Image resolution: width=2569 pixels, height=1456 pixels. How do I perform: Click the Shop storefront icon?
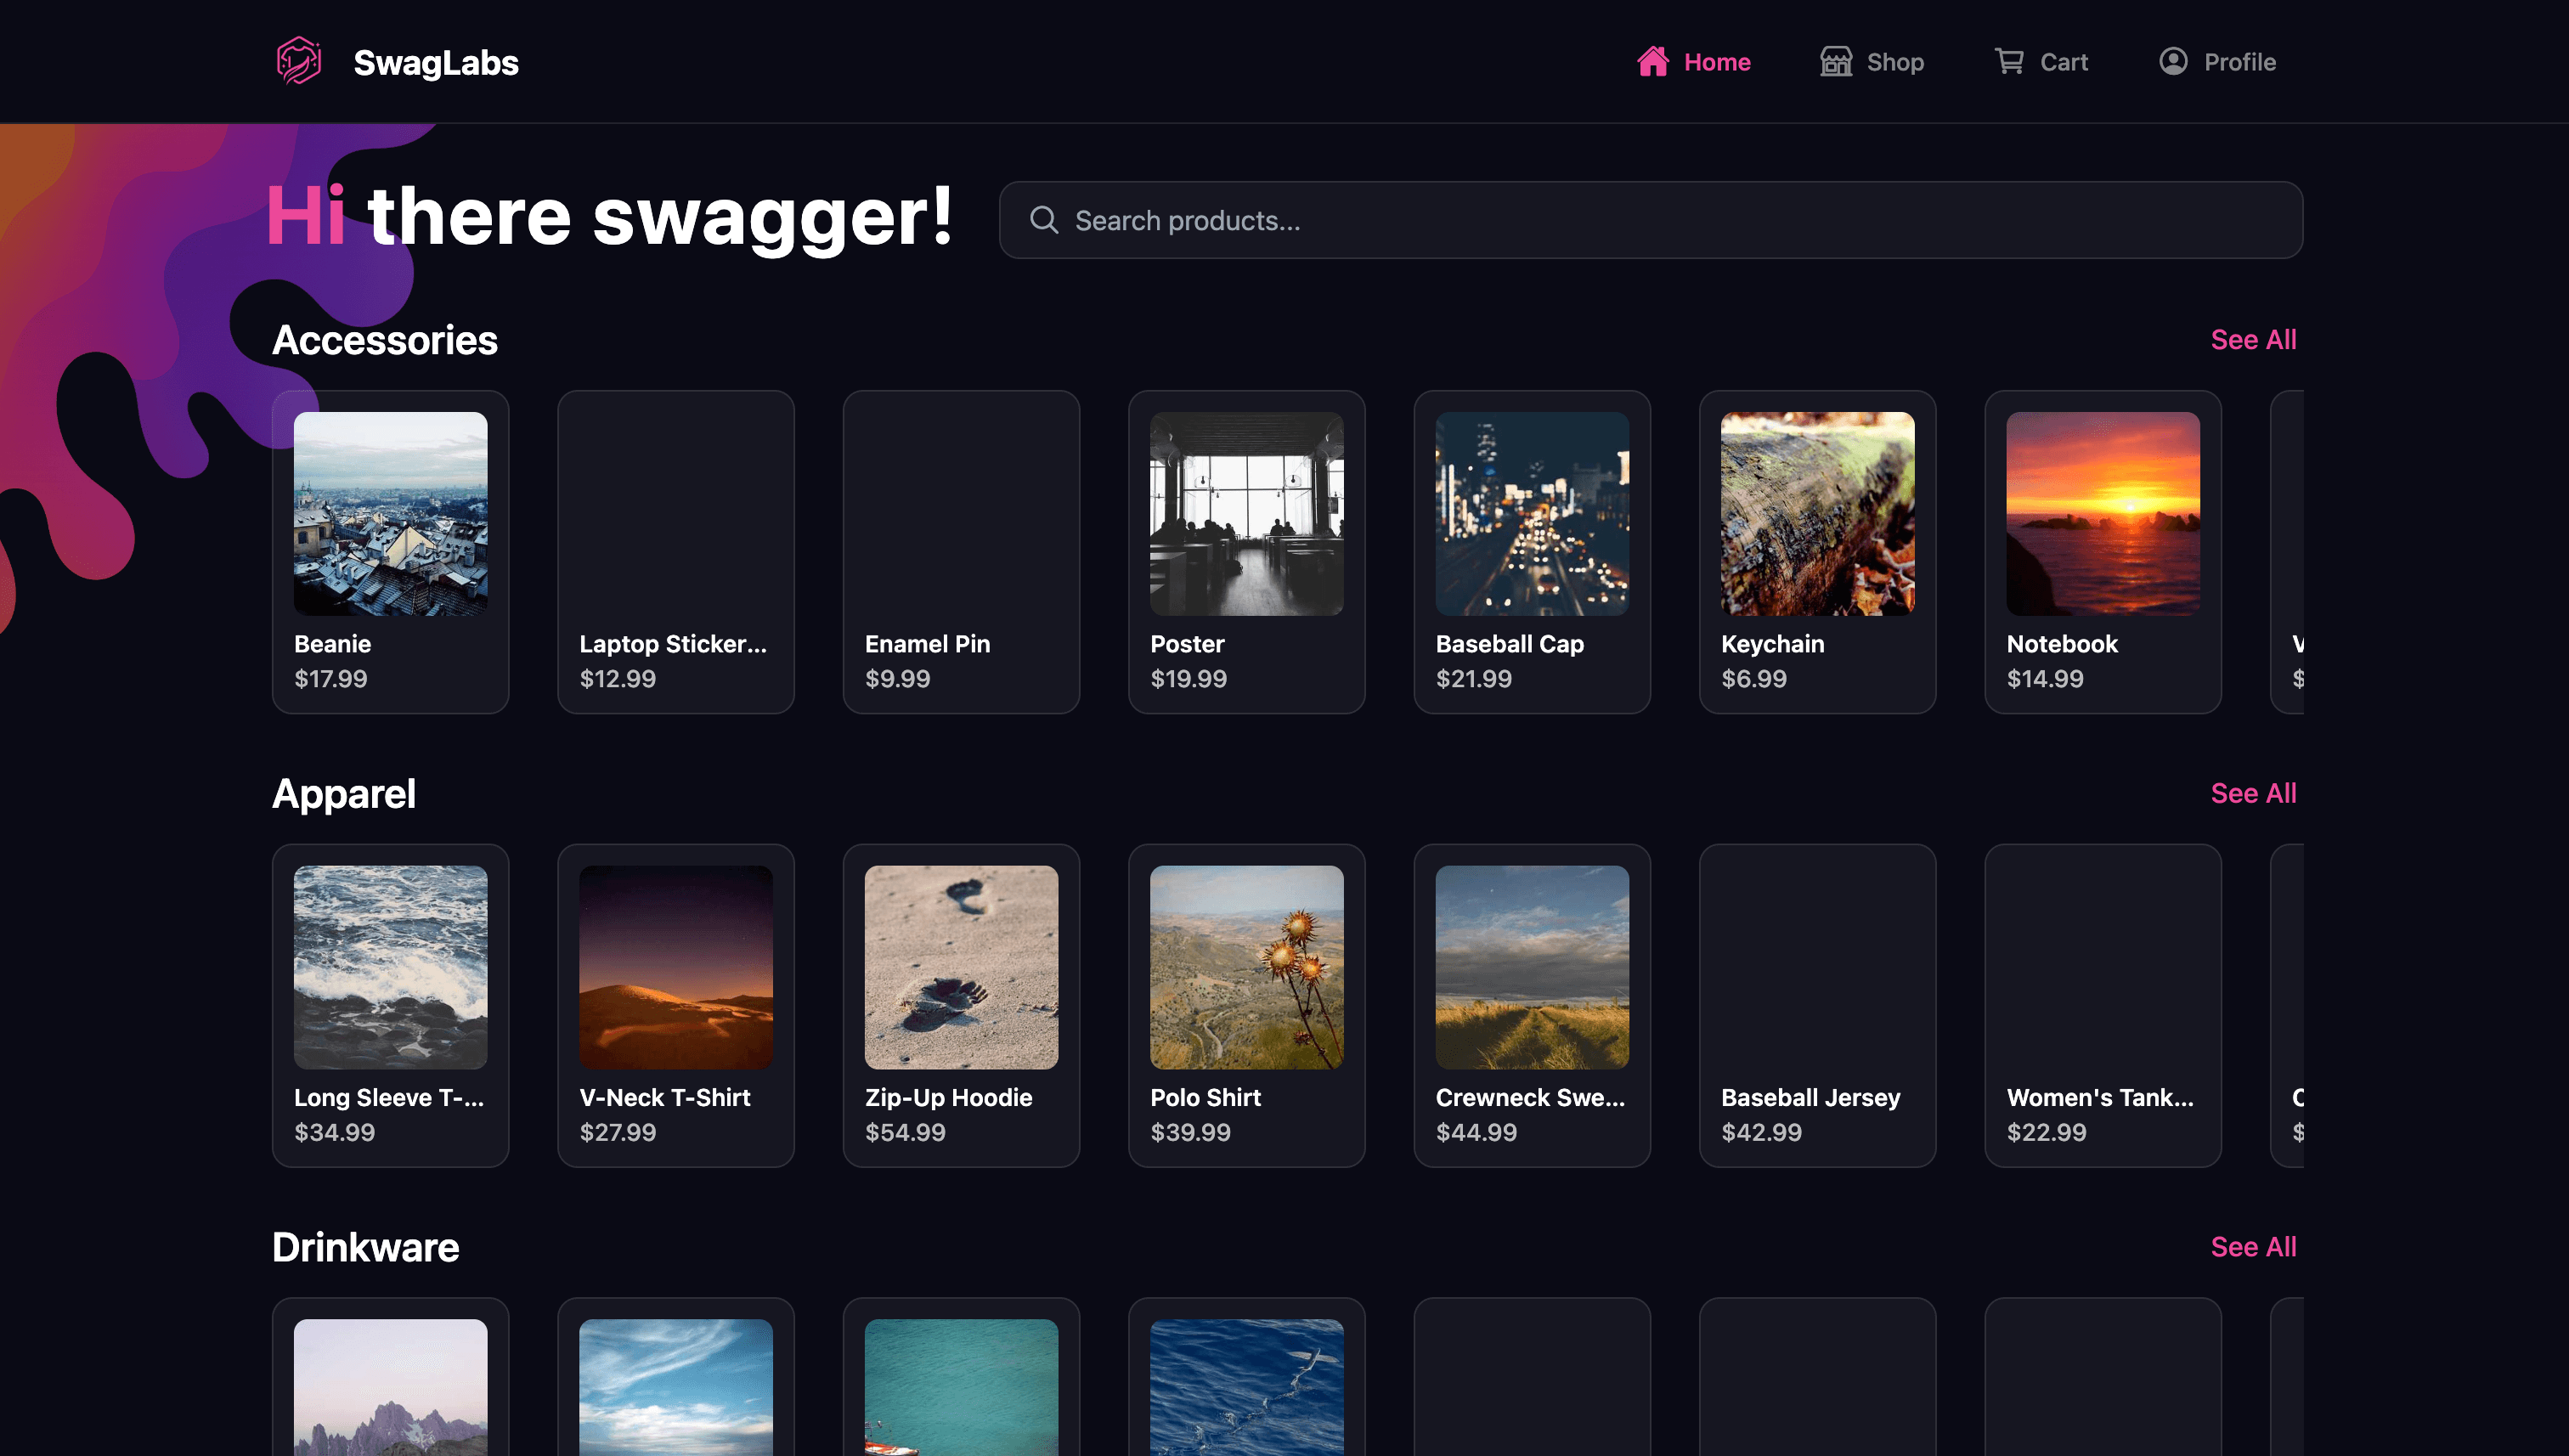click(x=1835, y=61)
